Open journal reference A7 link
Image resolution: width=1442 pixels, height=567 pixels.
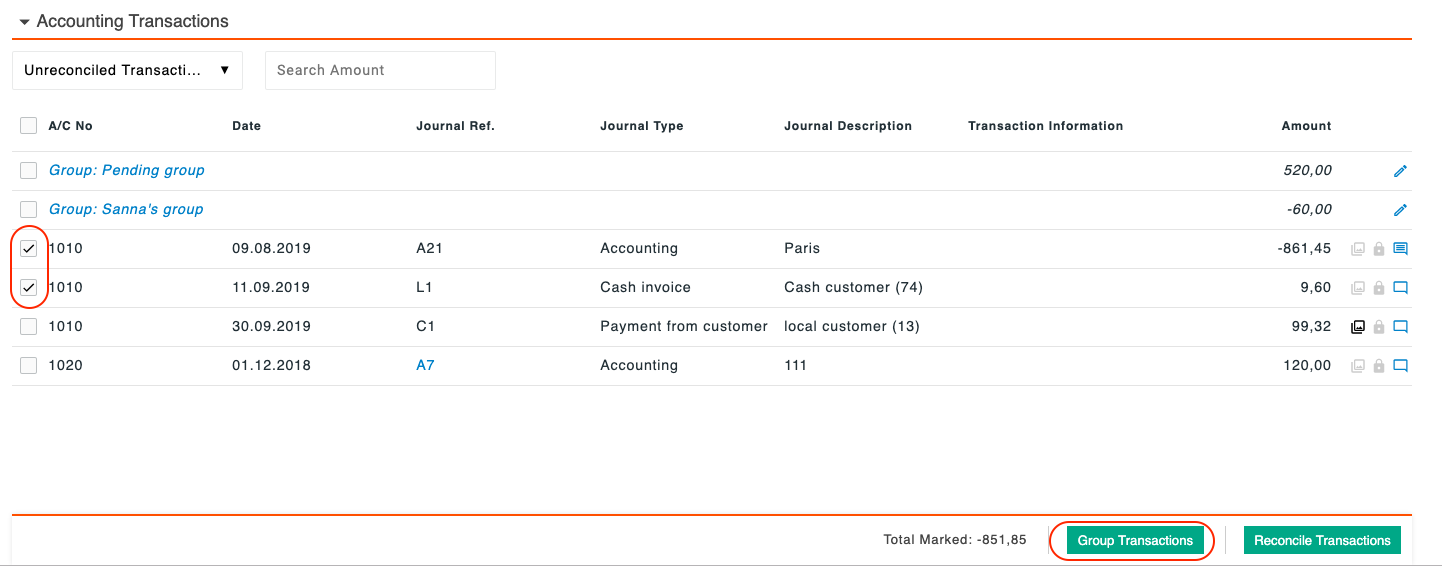[425, 365]
